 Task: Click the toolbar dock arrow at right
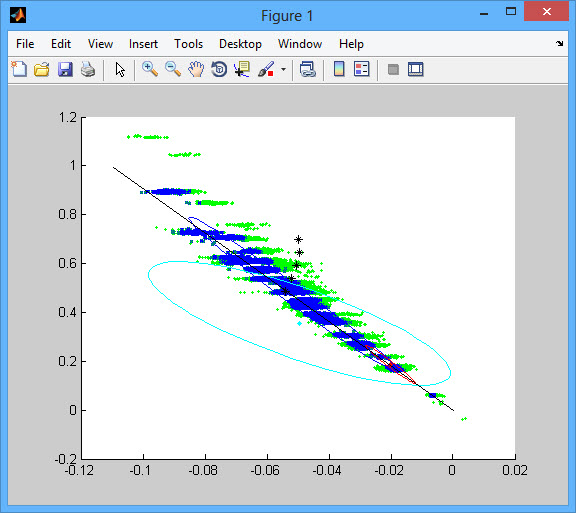pos(559,44)
